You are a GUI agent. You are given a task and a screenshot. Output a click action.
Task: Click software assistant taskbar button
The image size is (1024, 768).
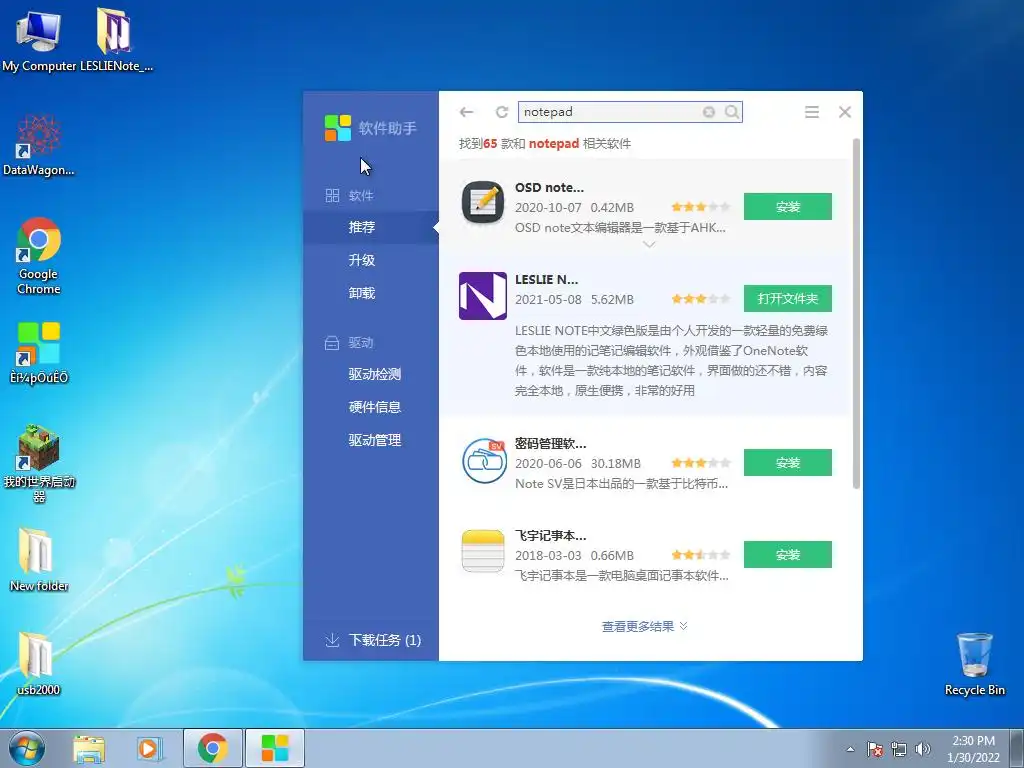pos(274,748)
